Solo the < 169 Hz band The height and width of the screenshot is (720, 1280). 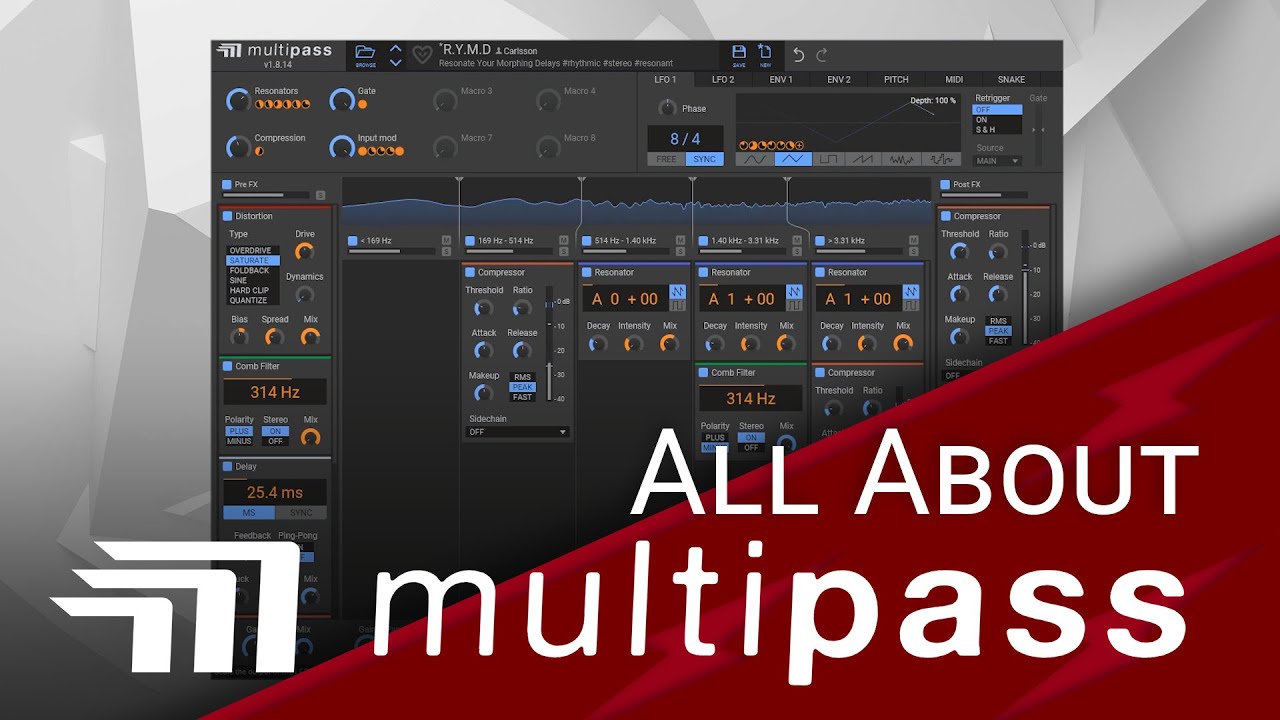[446, 251]
